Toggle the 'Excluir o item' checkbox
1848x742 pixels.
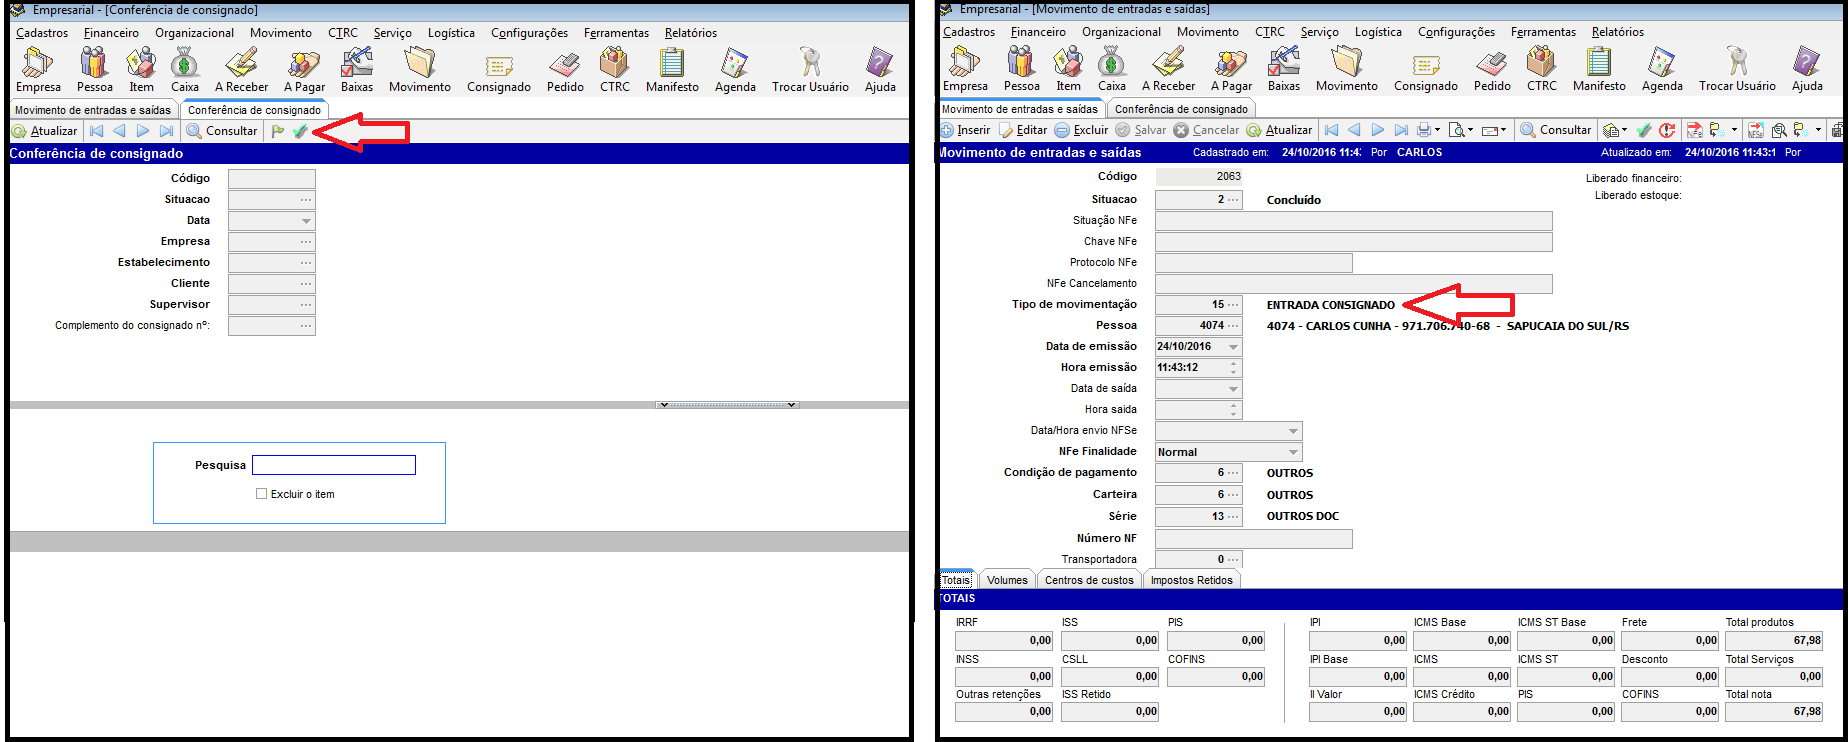[x=262, y=494]
